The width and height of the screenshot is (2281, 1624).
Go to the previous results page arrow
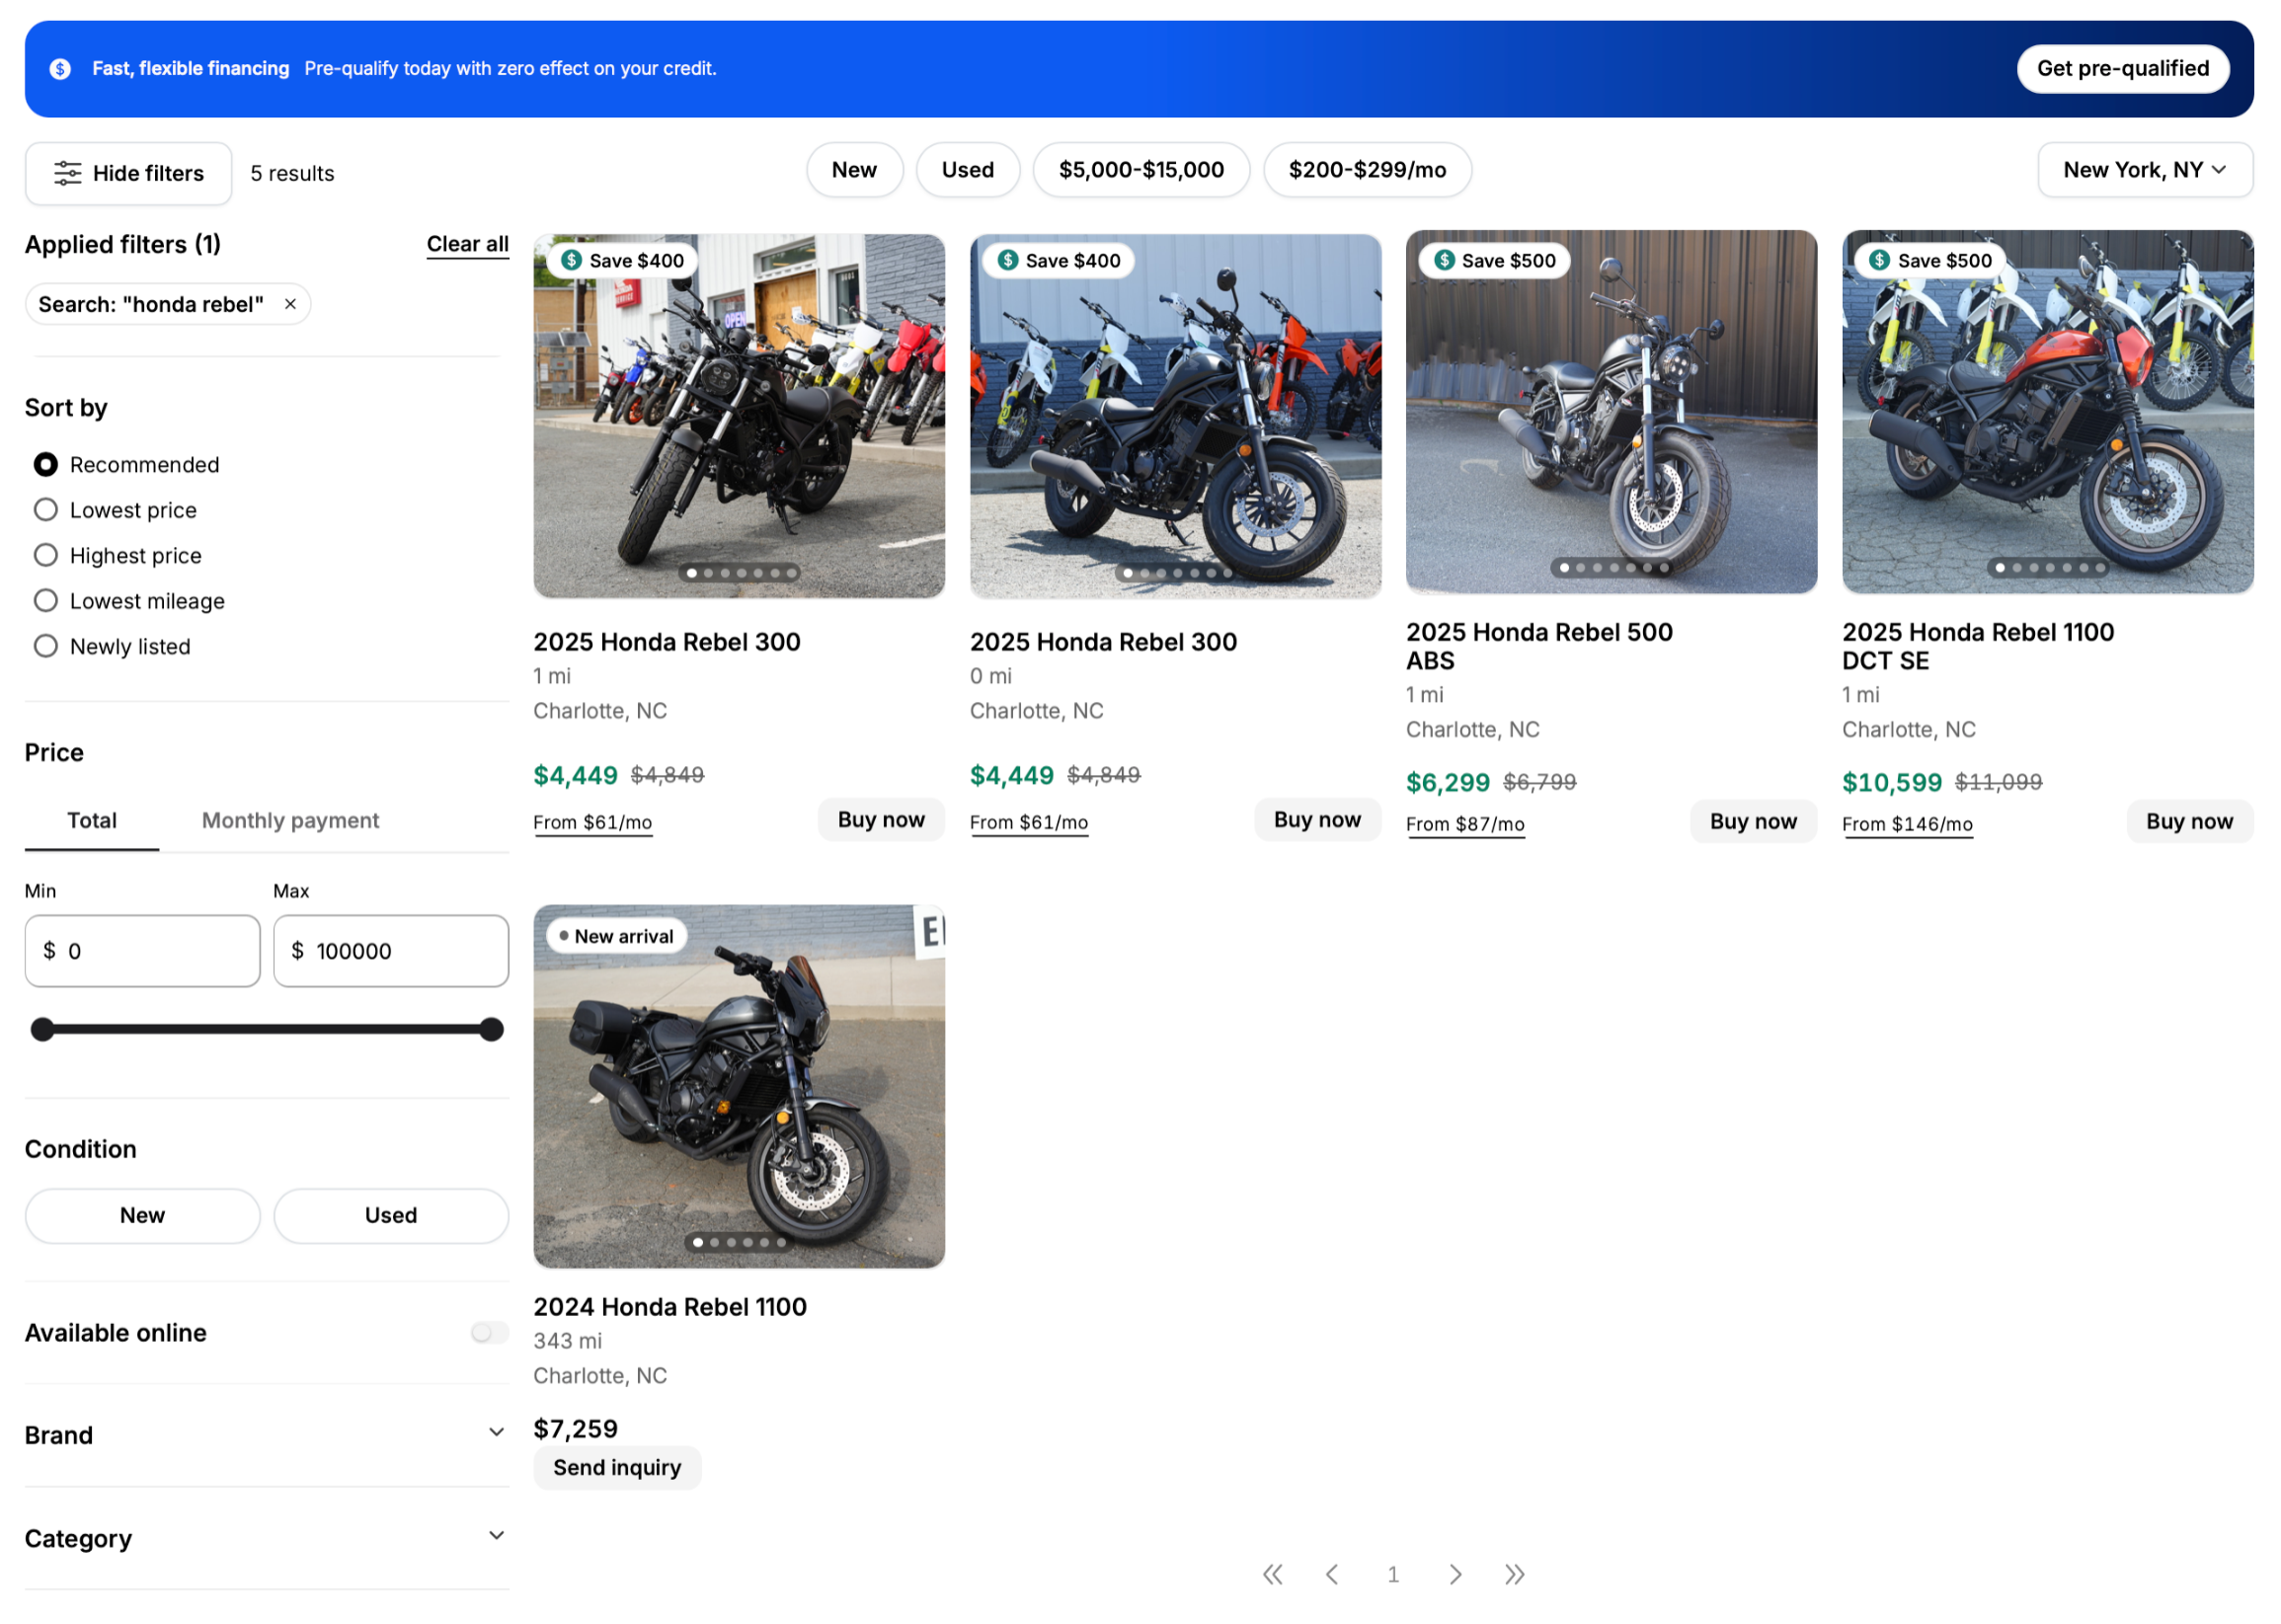pyautogui.click(x=1333, y=1576)
